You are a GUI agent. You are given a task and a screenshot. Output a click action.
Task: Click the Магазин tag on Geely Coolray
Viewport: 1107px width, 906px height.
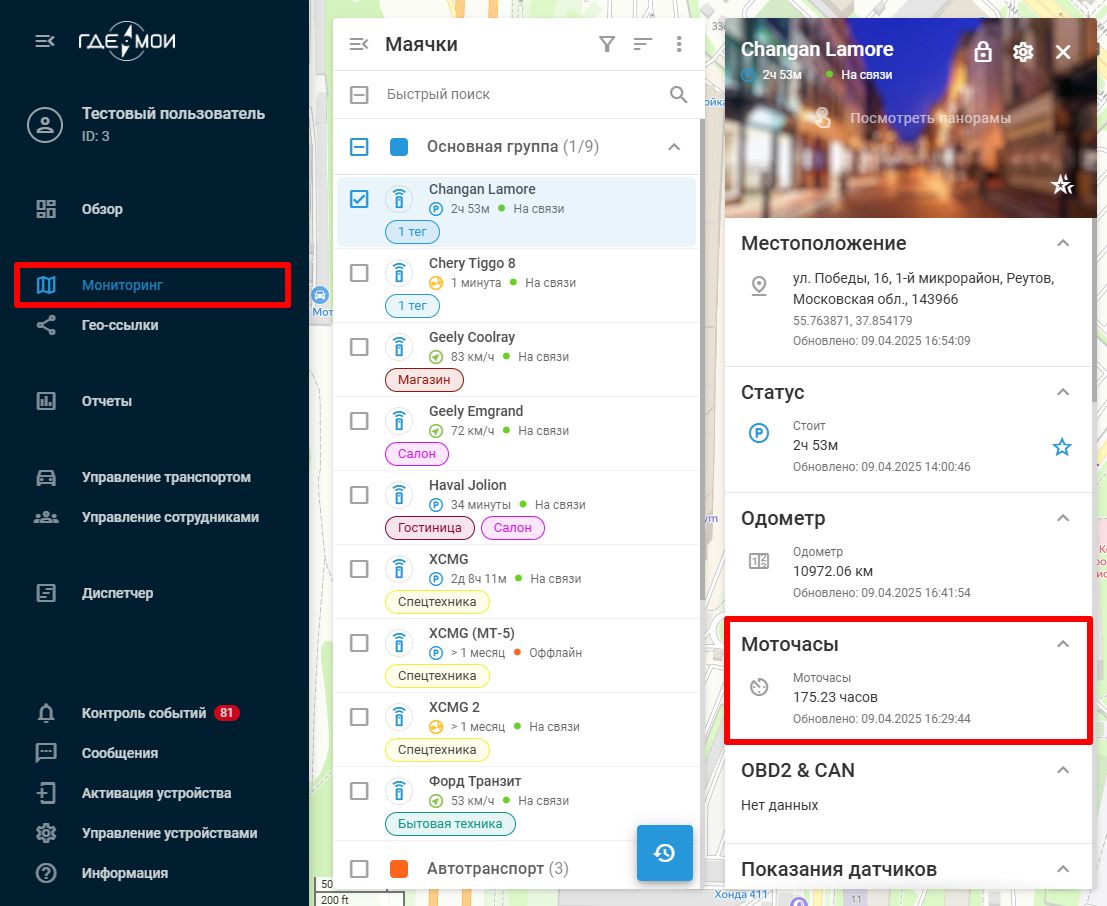coord(424,379)
